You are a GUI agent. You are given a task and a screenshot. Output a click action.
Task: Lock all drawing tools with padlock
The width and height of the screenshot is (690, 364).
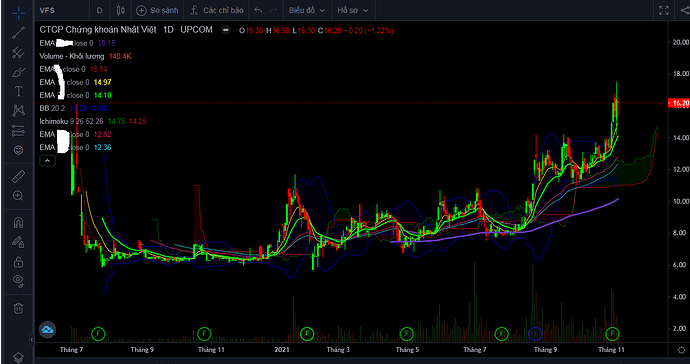[18, 262]
